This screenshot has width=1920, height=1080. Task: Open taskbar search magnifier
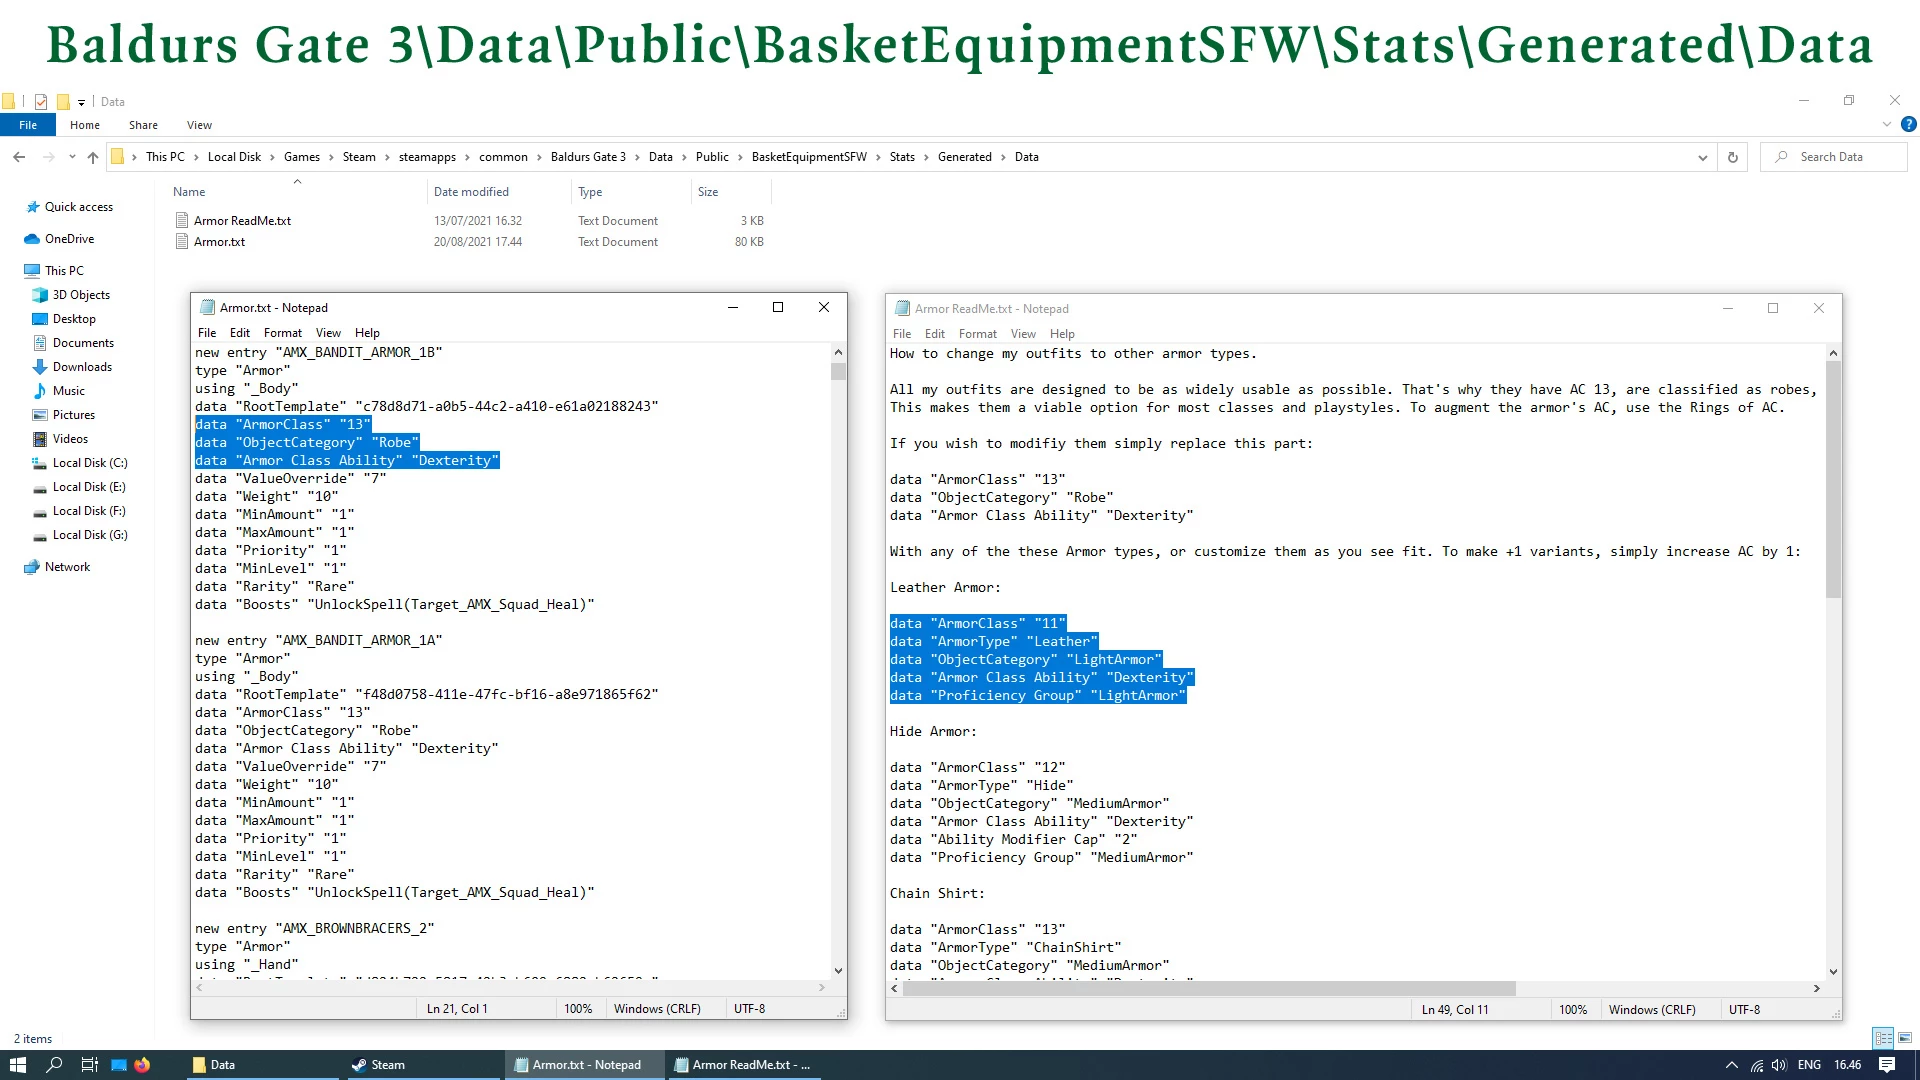(54, 1065)
